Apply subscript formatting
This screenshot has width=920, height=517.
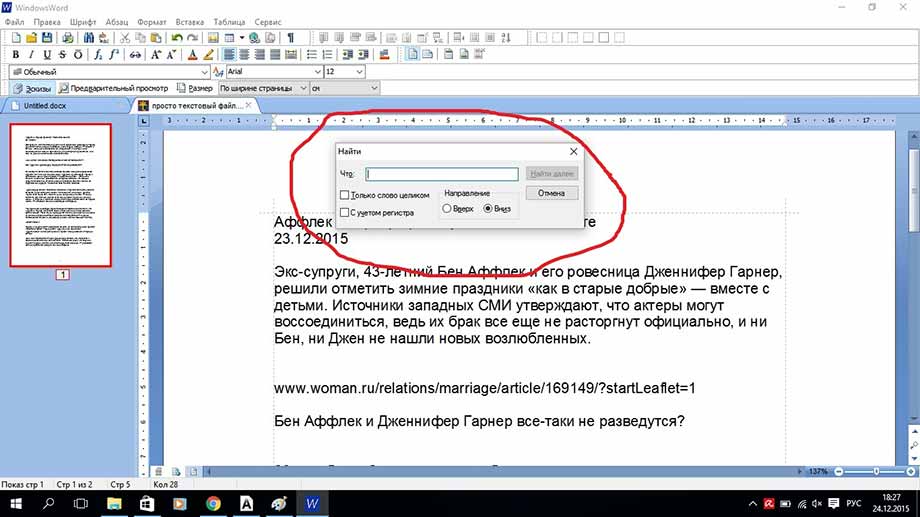click(x=98, y=55)
